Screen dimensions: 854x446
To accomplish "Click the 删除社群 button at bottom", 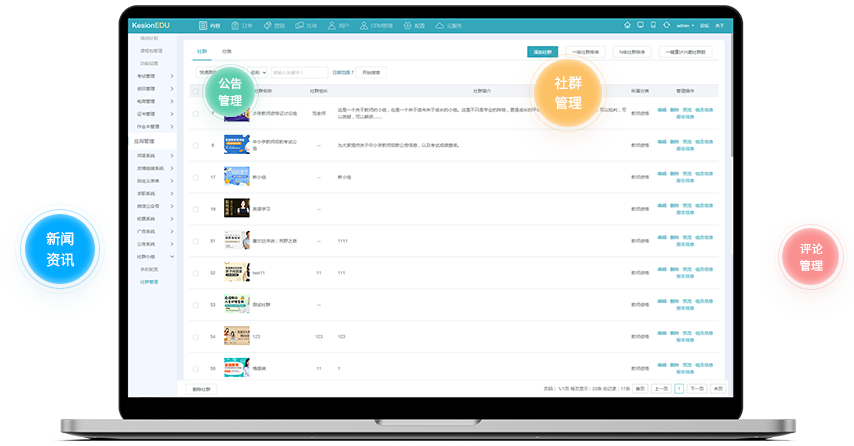I will click(x=202, y=388).
